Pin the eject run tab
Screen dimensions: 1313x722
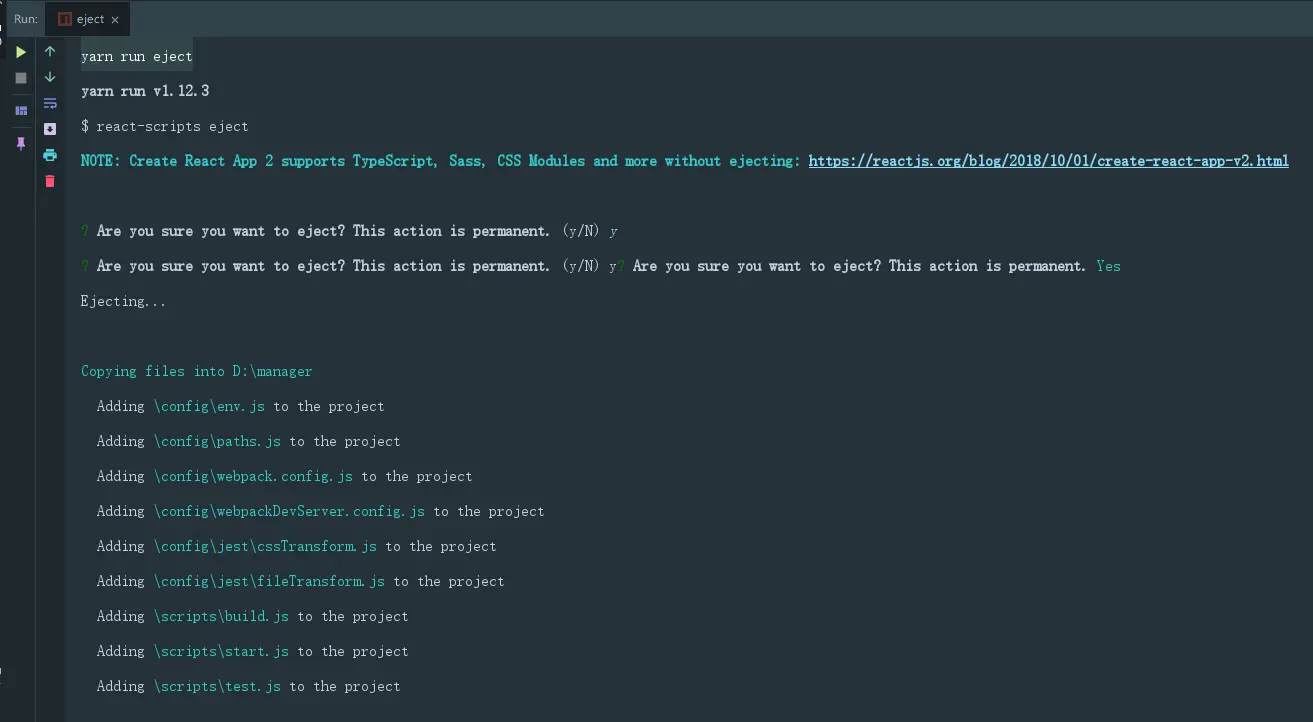coord(21,143)
